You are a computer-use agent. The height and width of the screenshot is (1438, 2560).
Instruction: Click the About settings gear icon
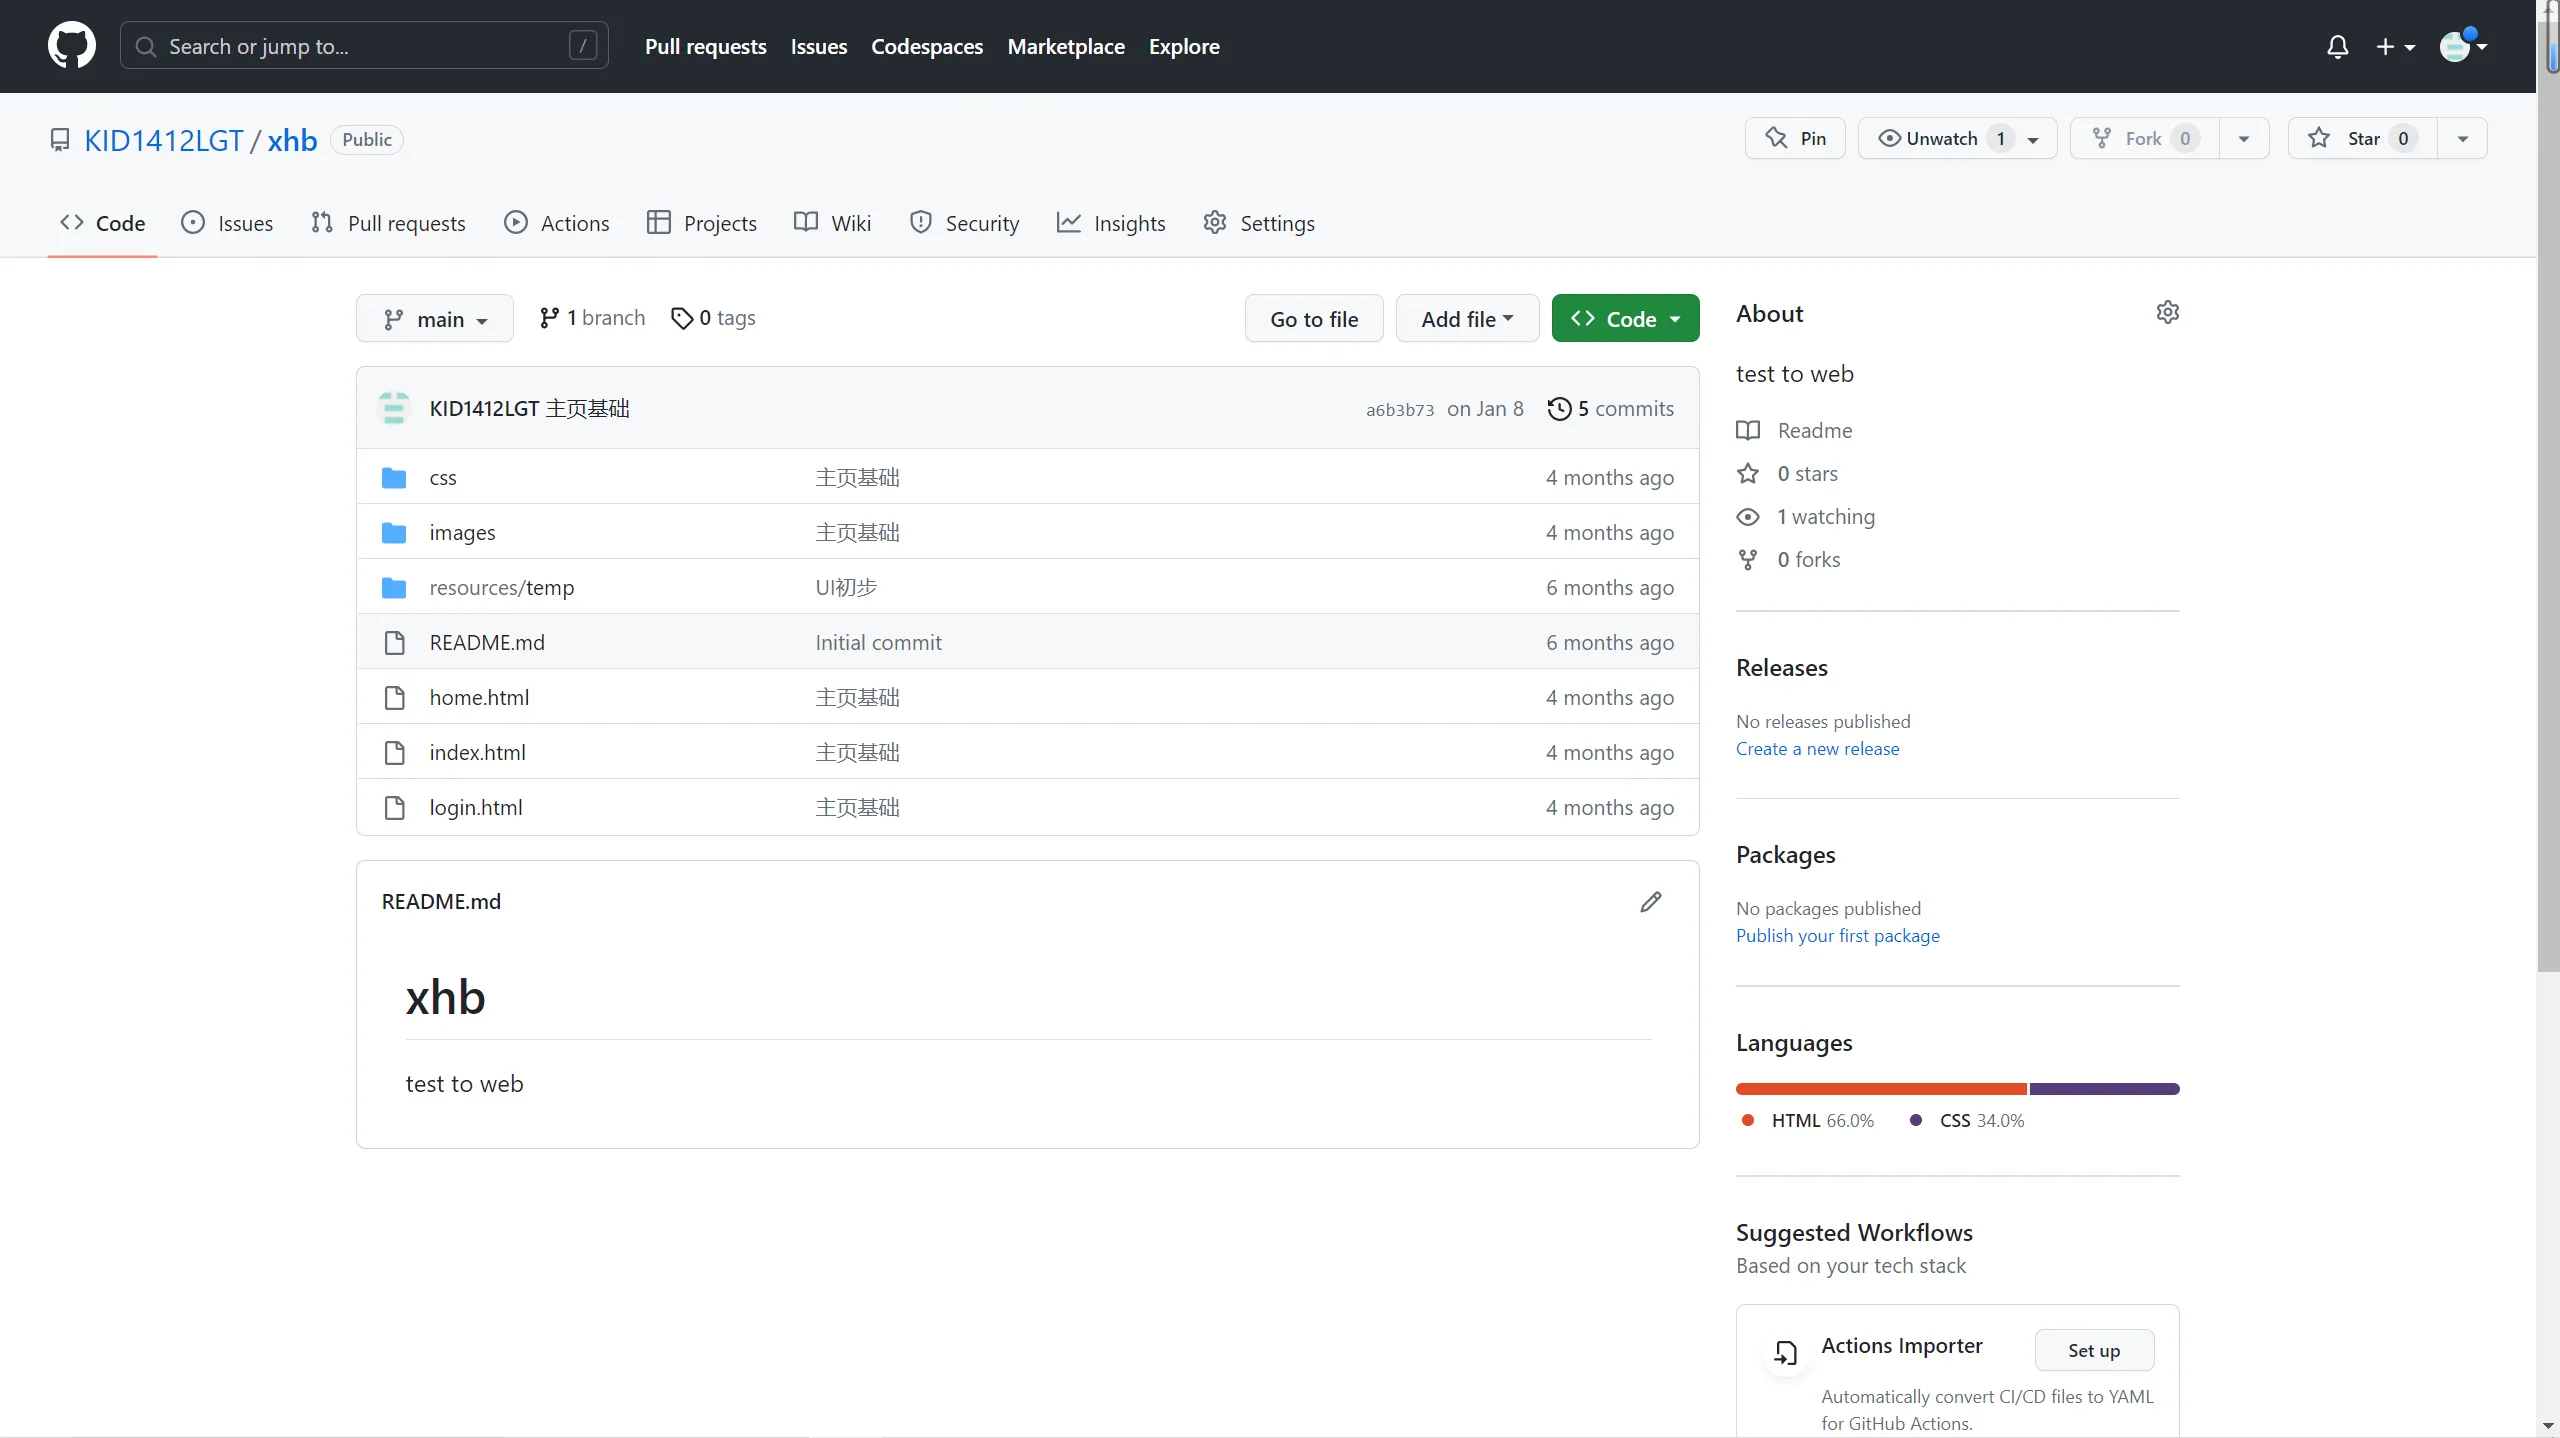(2167, 313)
